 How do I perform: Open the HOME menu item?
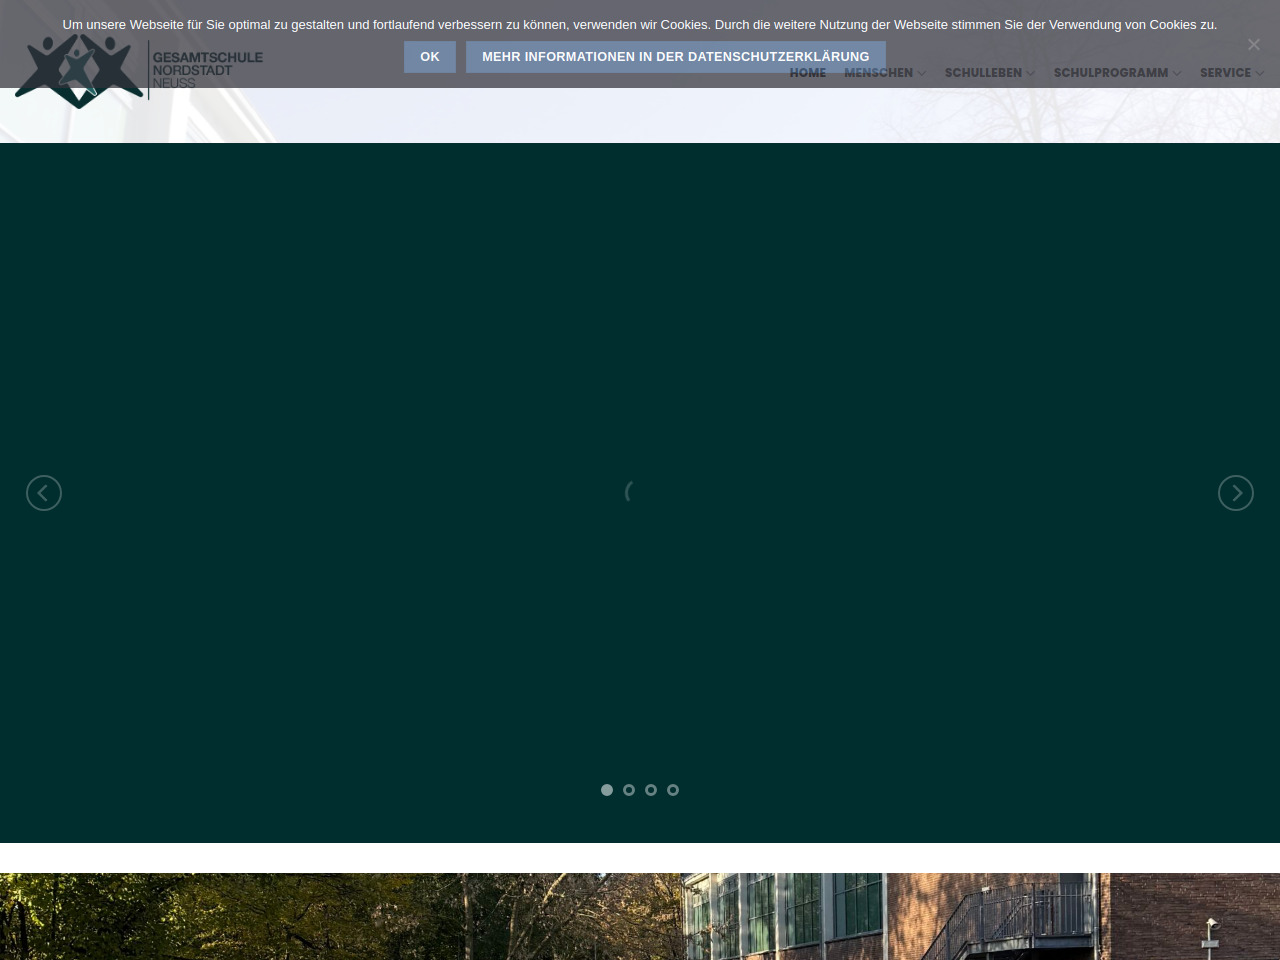pyautogui.click(x=808, y=73)
